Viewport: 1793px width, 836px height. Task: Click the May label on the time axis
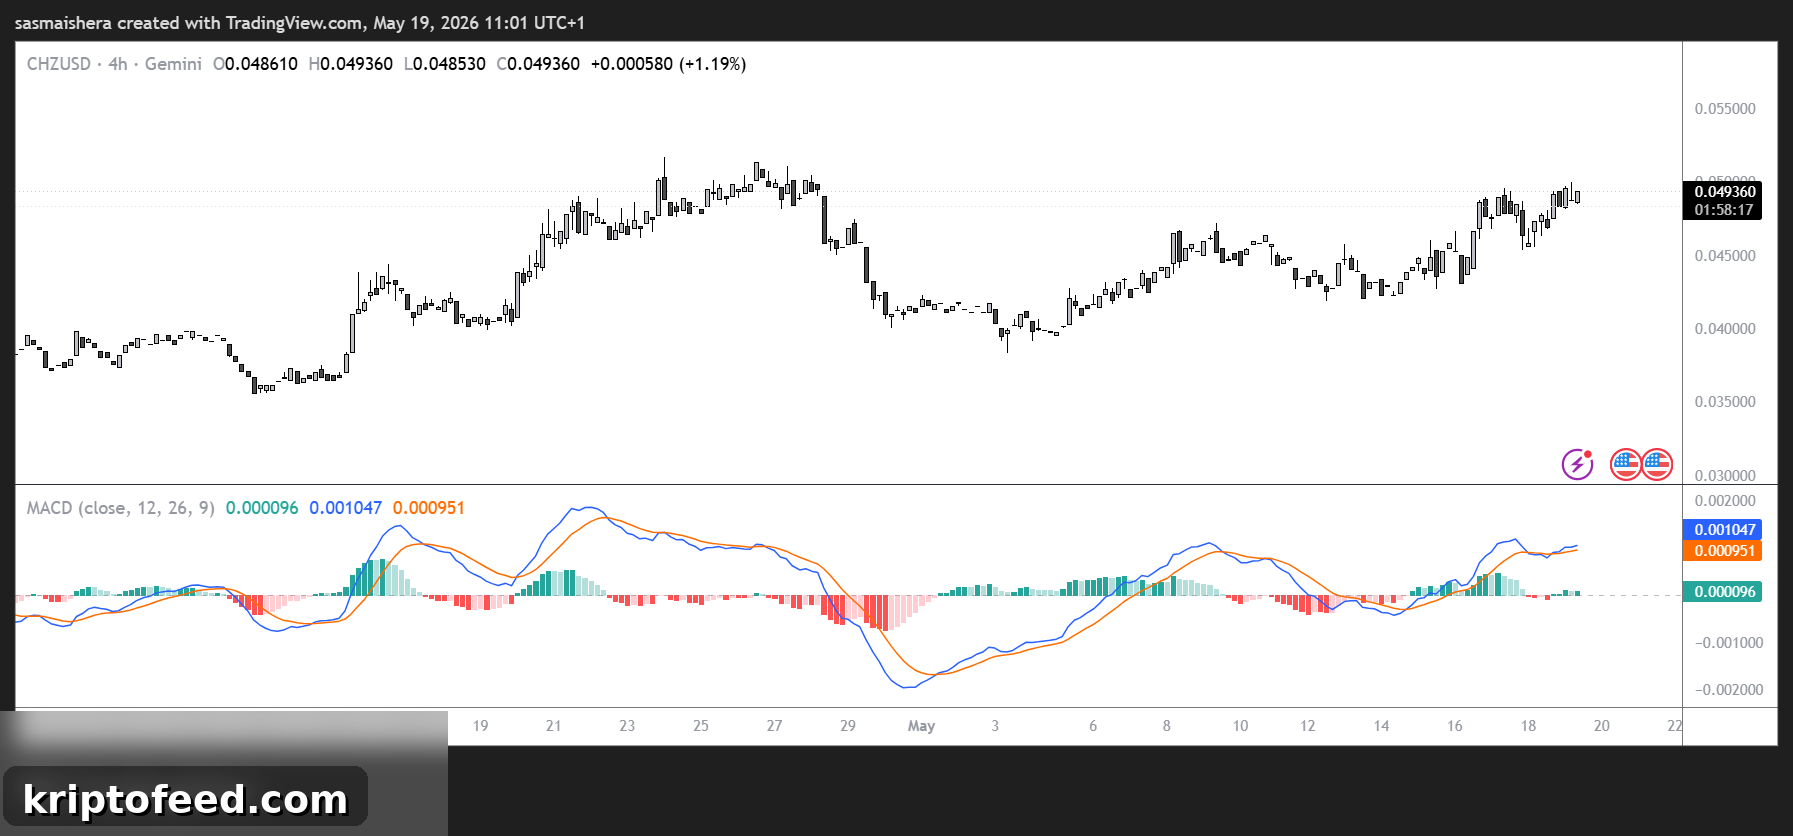tap(921, 726)
